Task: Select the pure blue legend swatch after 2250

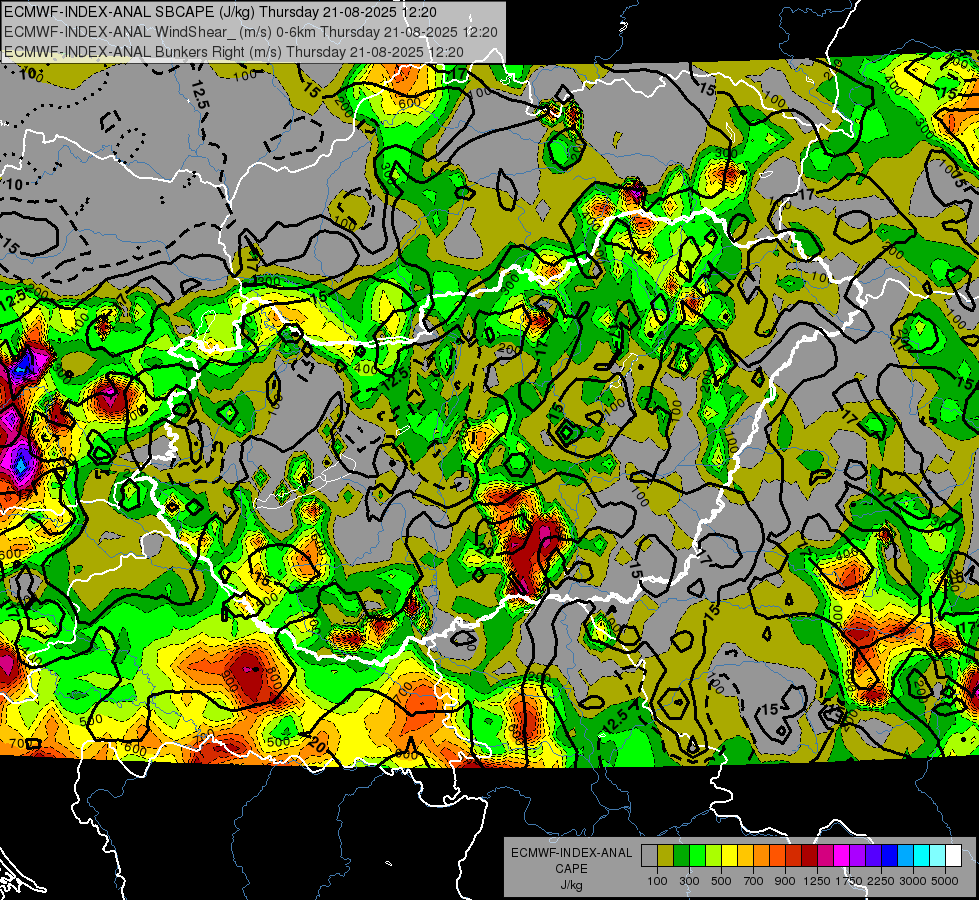Action: point(890,856)
